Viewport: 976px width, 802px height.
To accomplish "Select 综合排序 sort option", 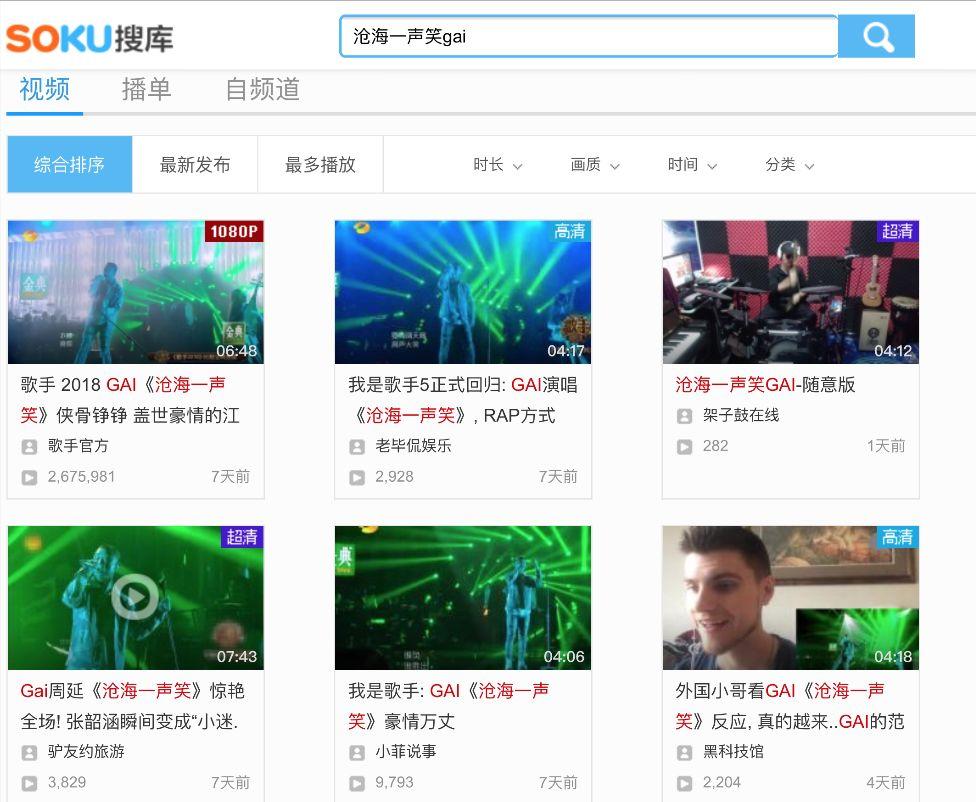I will click(x=69, y=165).
